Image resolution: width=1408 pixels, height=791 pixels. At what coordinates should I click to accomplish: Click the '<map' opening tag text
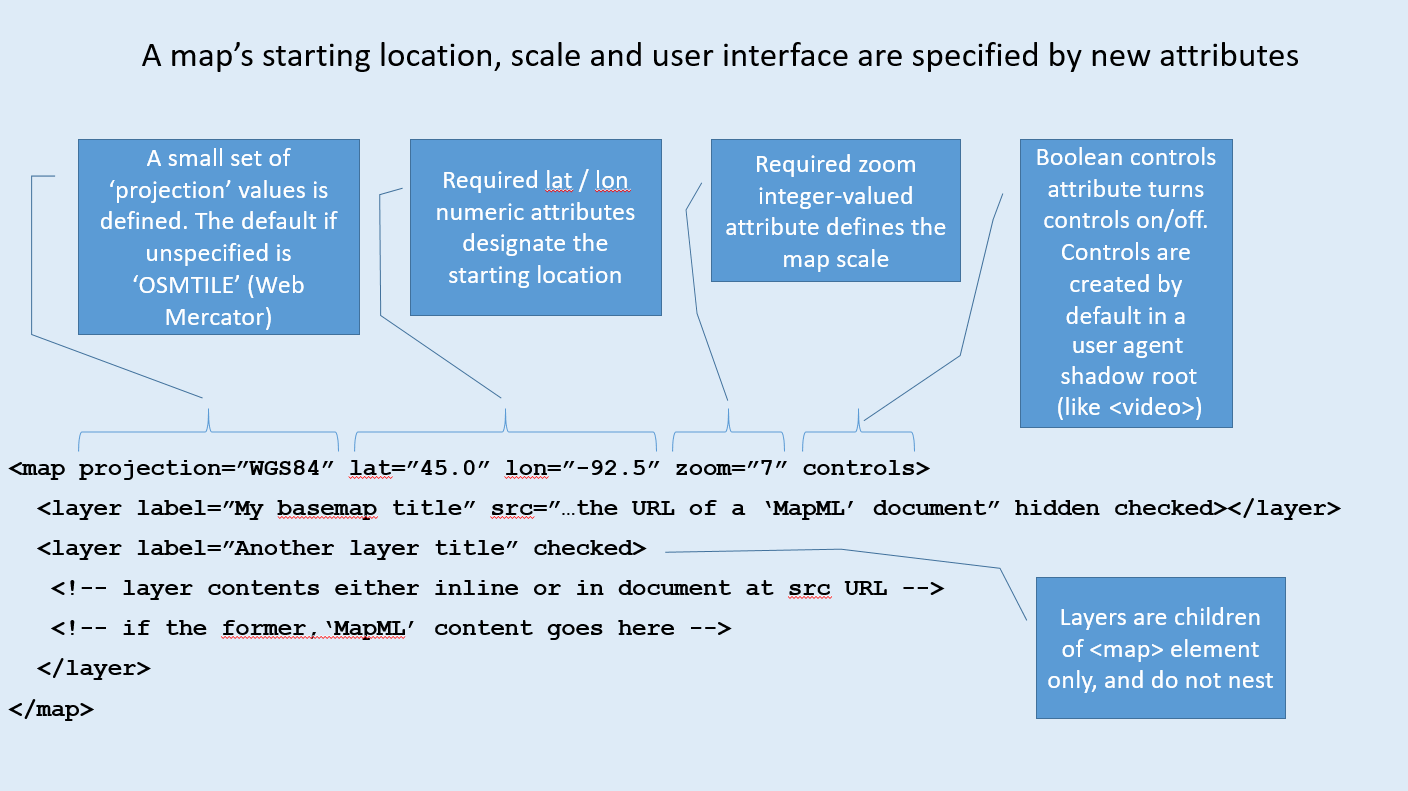click(x=36, y=468)
